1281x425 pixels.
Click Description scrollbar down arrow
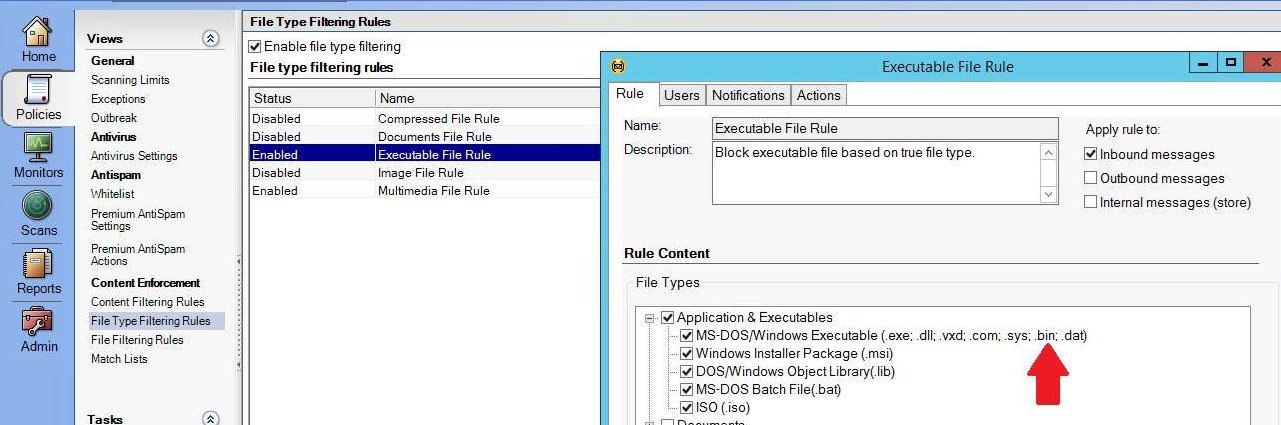click(x=1048, y=194)
